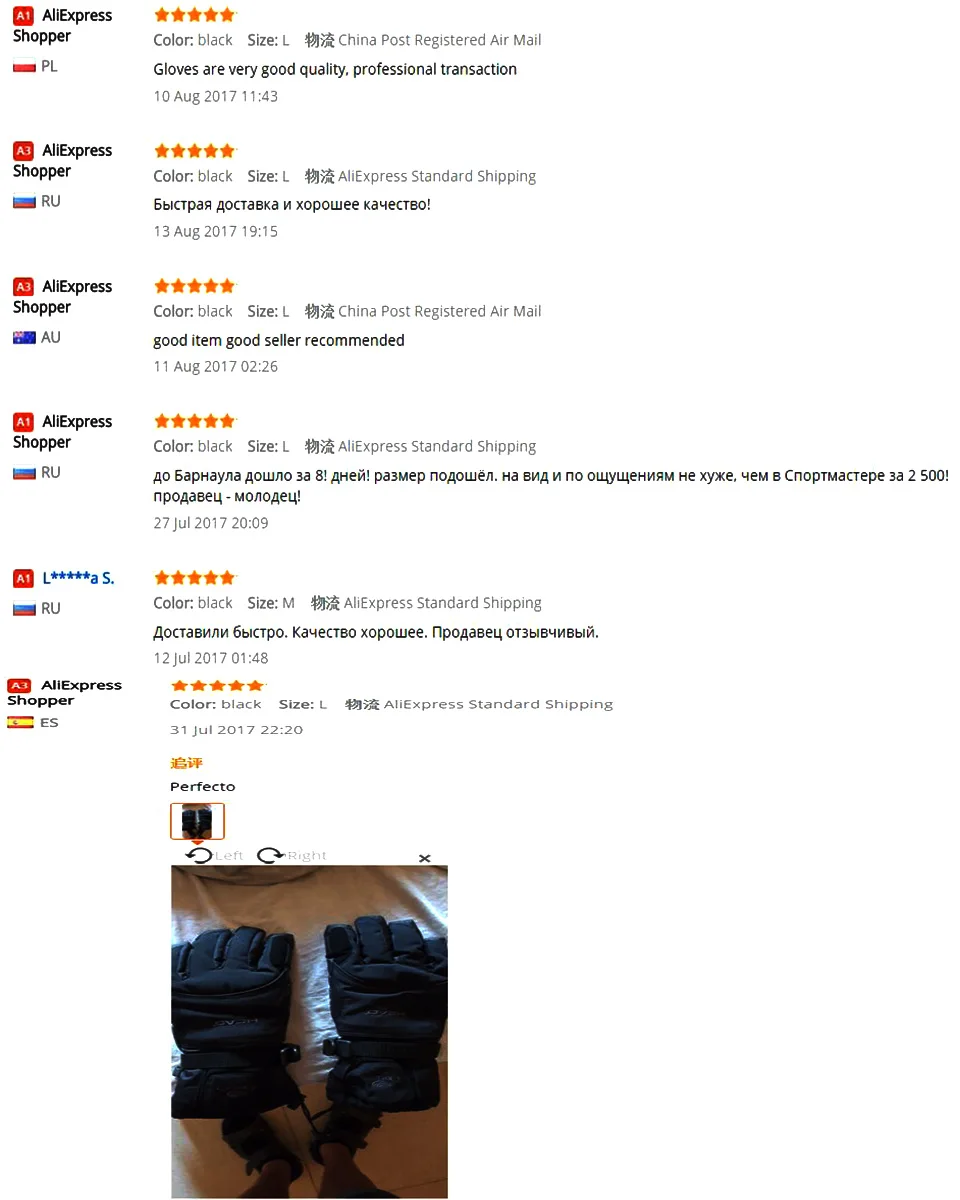Click the A1 badge of PL shopper

(x=23, y=16)
